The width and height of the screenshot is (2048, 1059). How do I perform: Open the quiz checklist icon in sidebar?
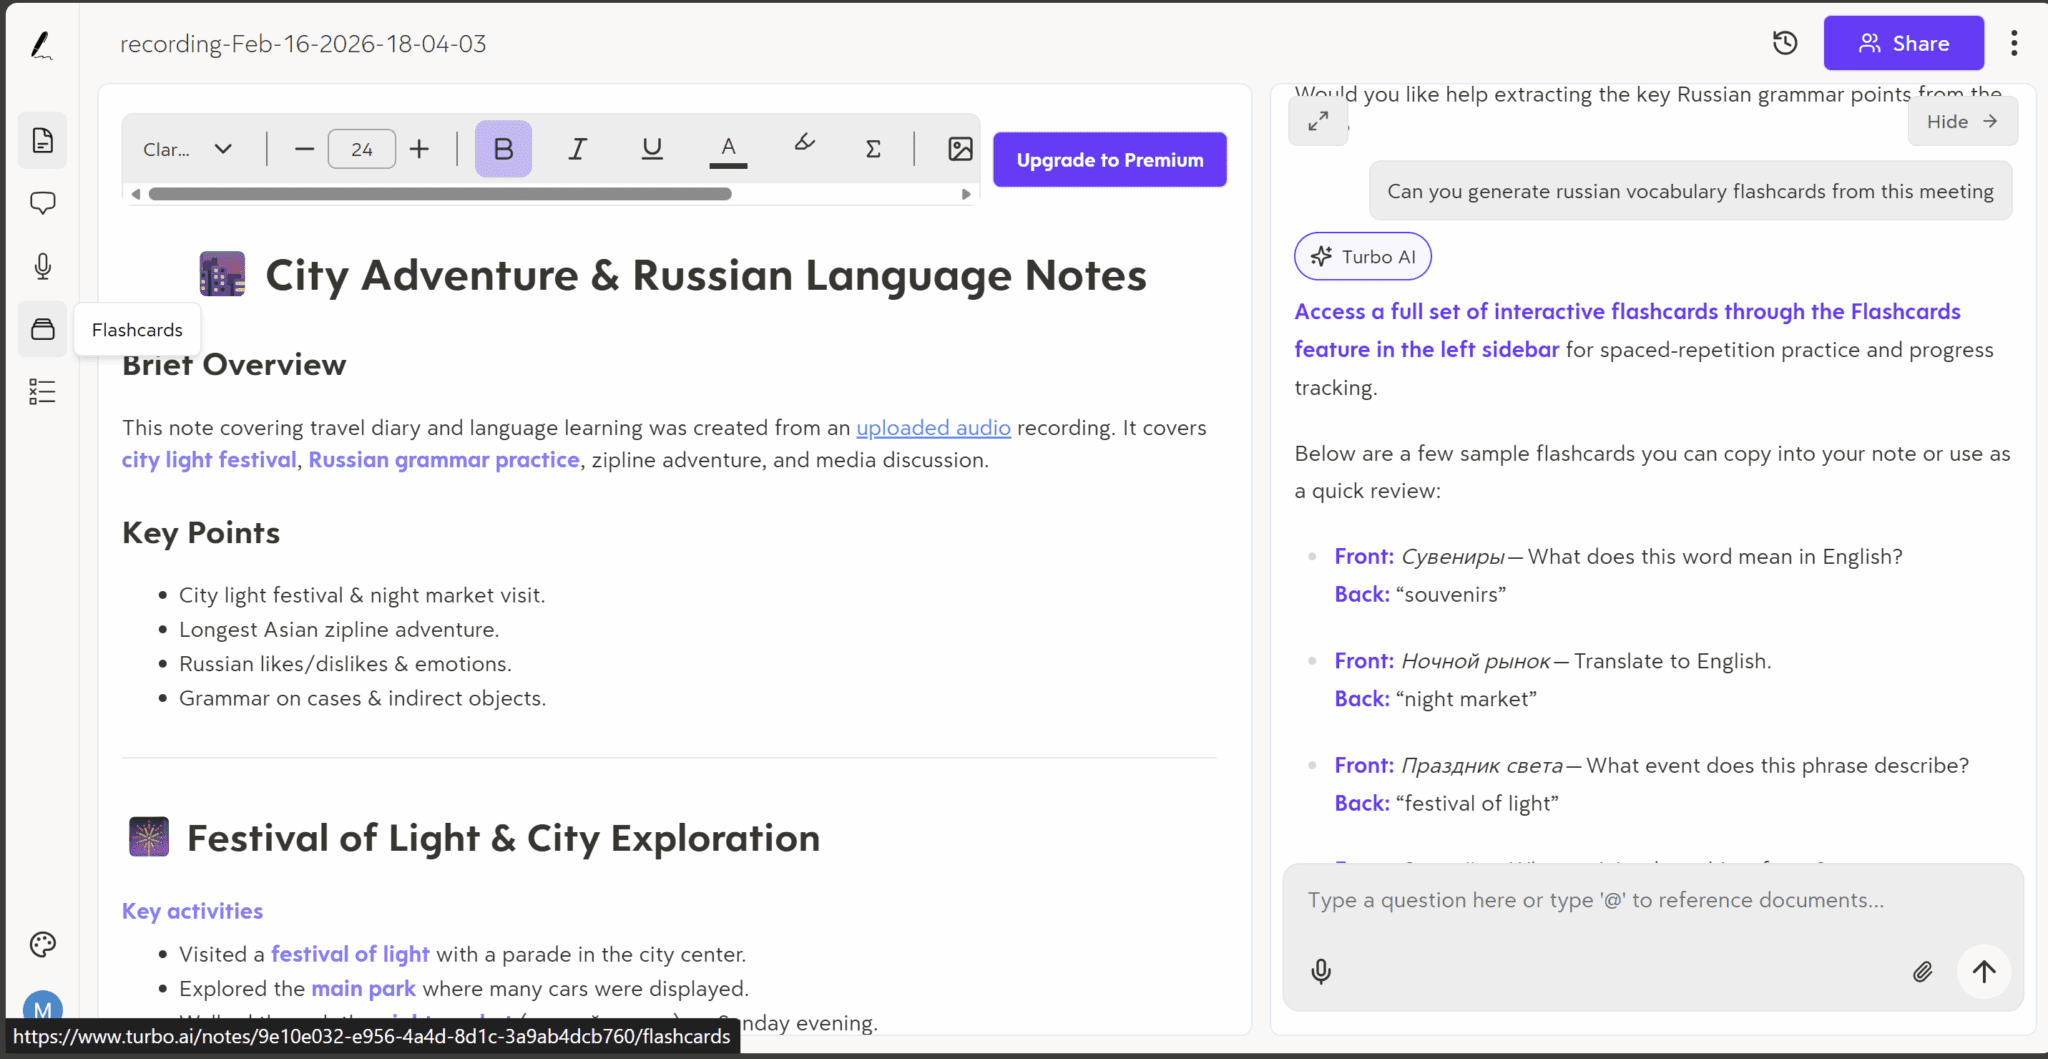coord(42,391)
